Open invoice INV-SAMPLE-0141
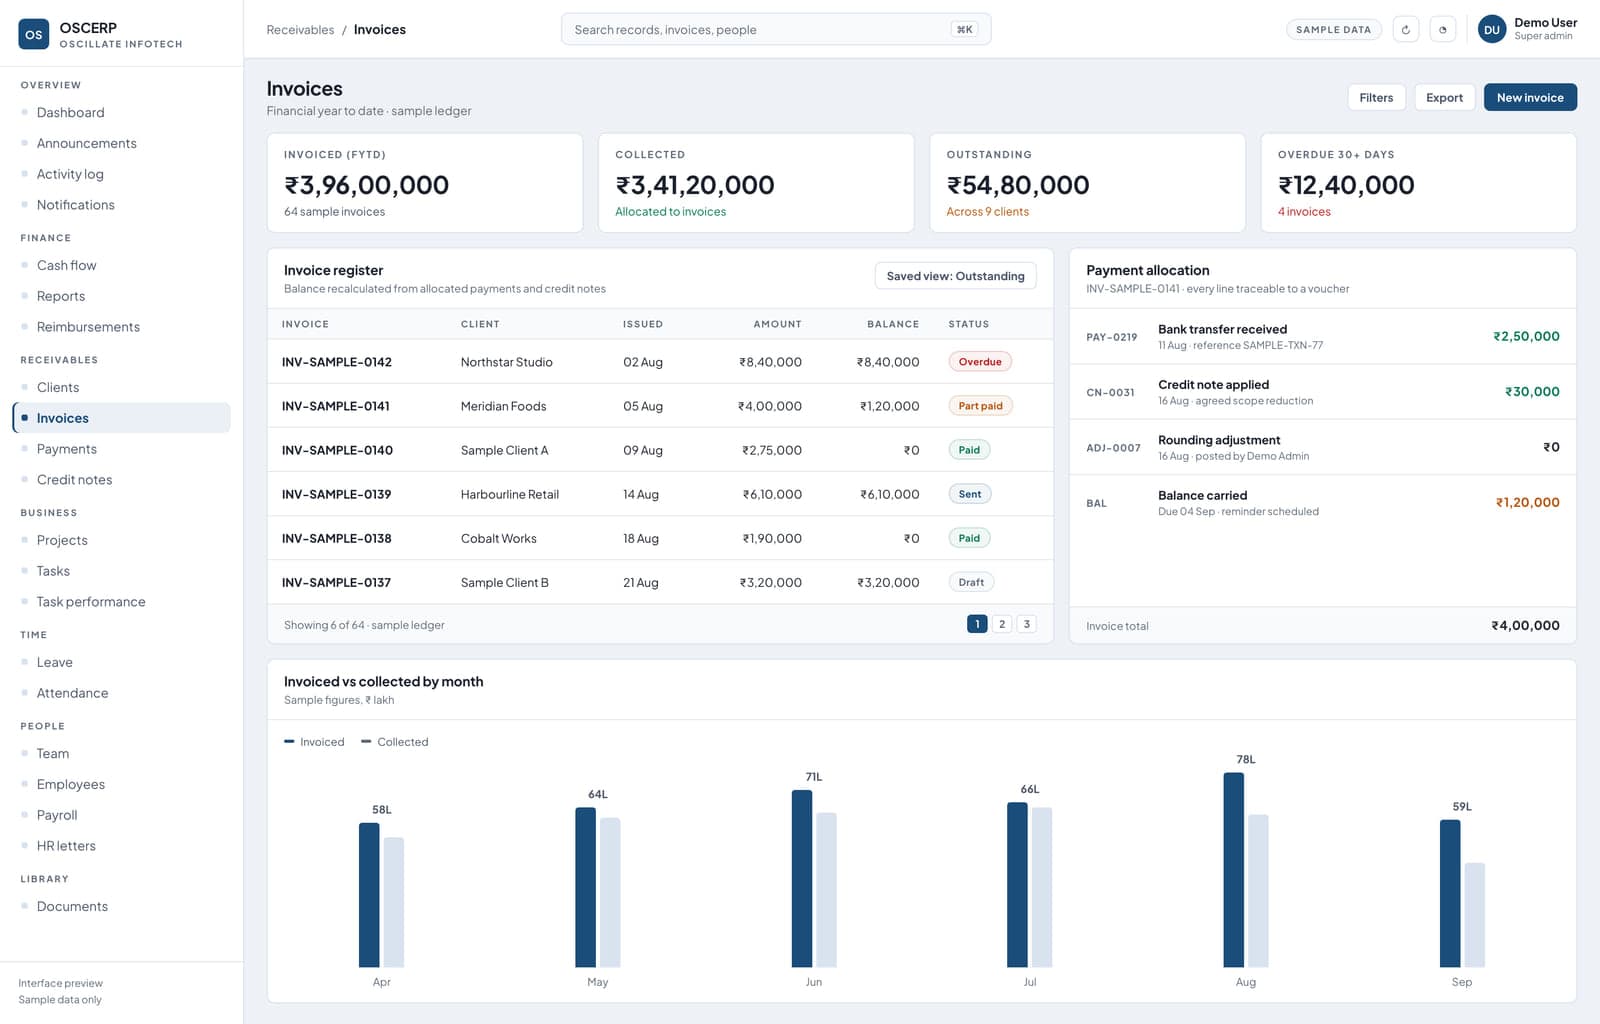The height and width of the screenshot is (1024, 1600). [336, 406]
